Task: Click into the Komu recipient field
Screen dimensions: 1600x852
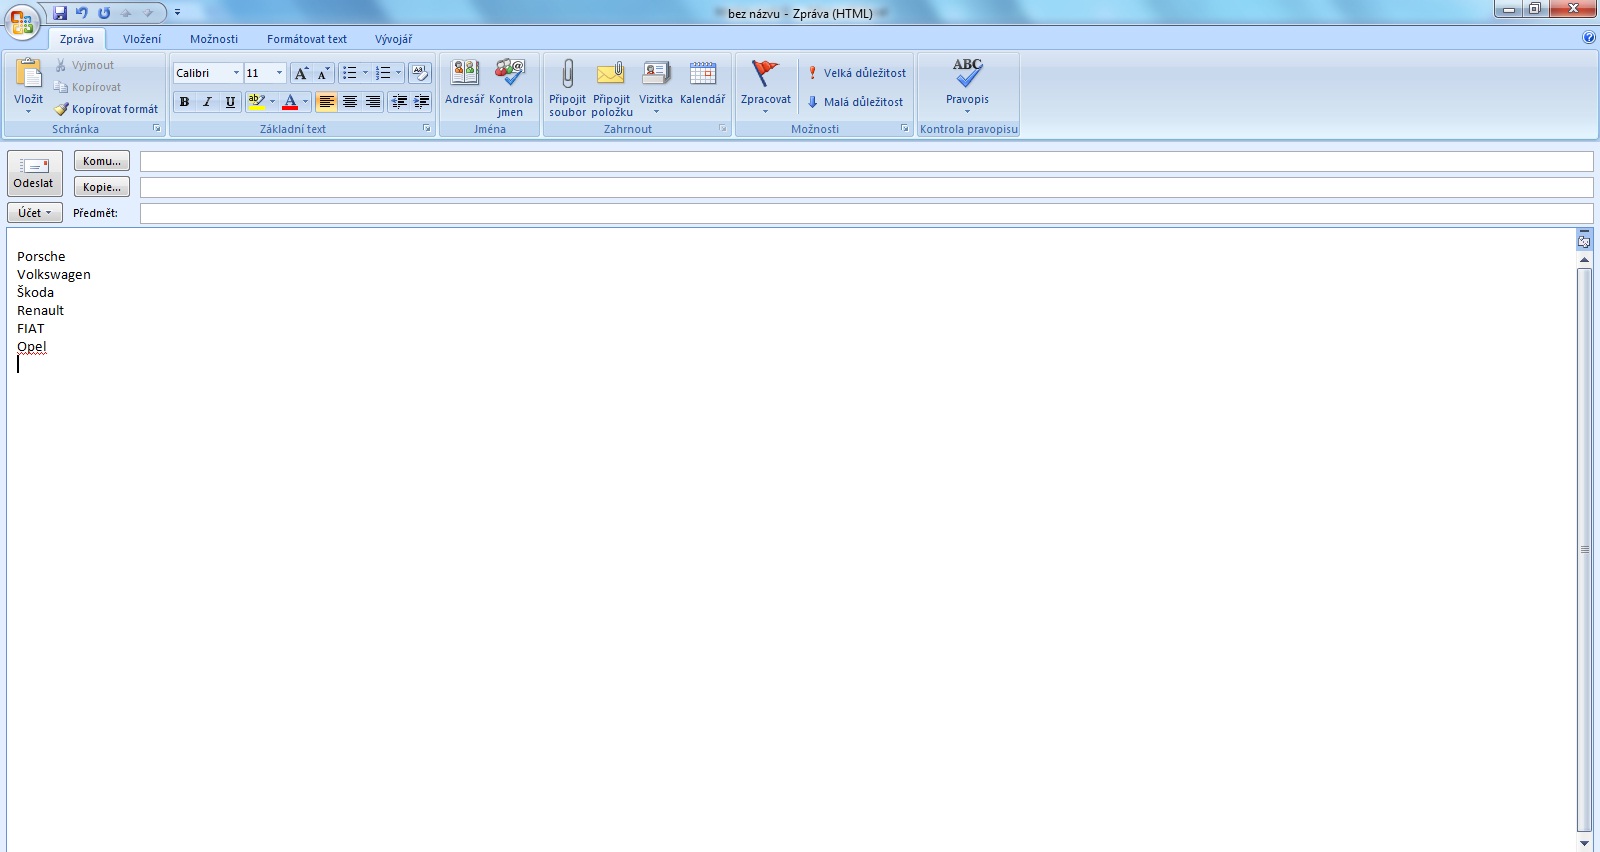Action: (x=866, y=161)
